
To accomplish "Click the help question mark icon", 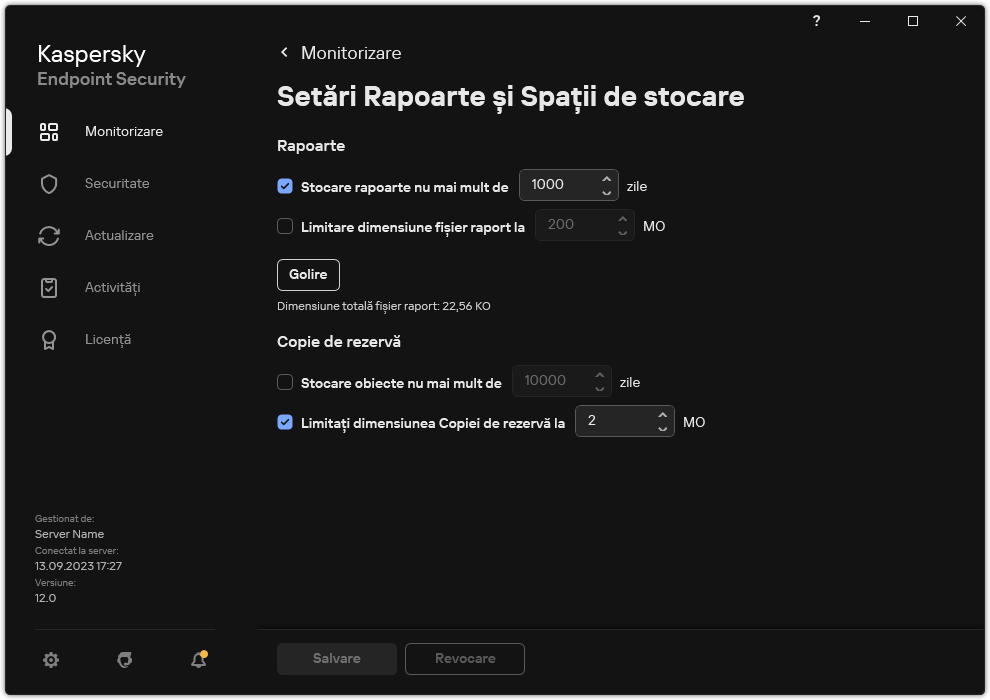I will coord(816,21).
